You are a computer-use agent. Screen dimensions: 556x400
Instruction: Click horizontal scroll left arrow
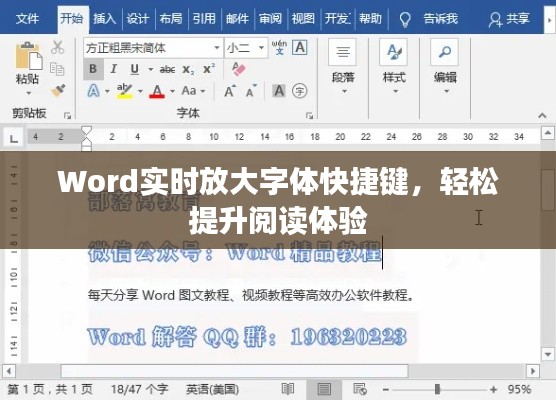point(9,371)
